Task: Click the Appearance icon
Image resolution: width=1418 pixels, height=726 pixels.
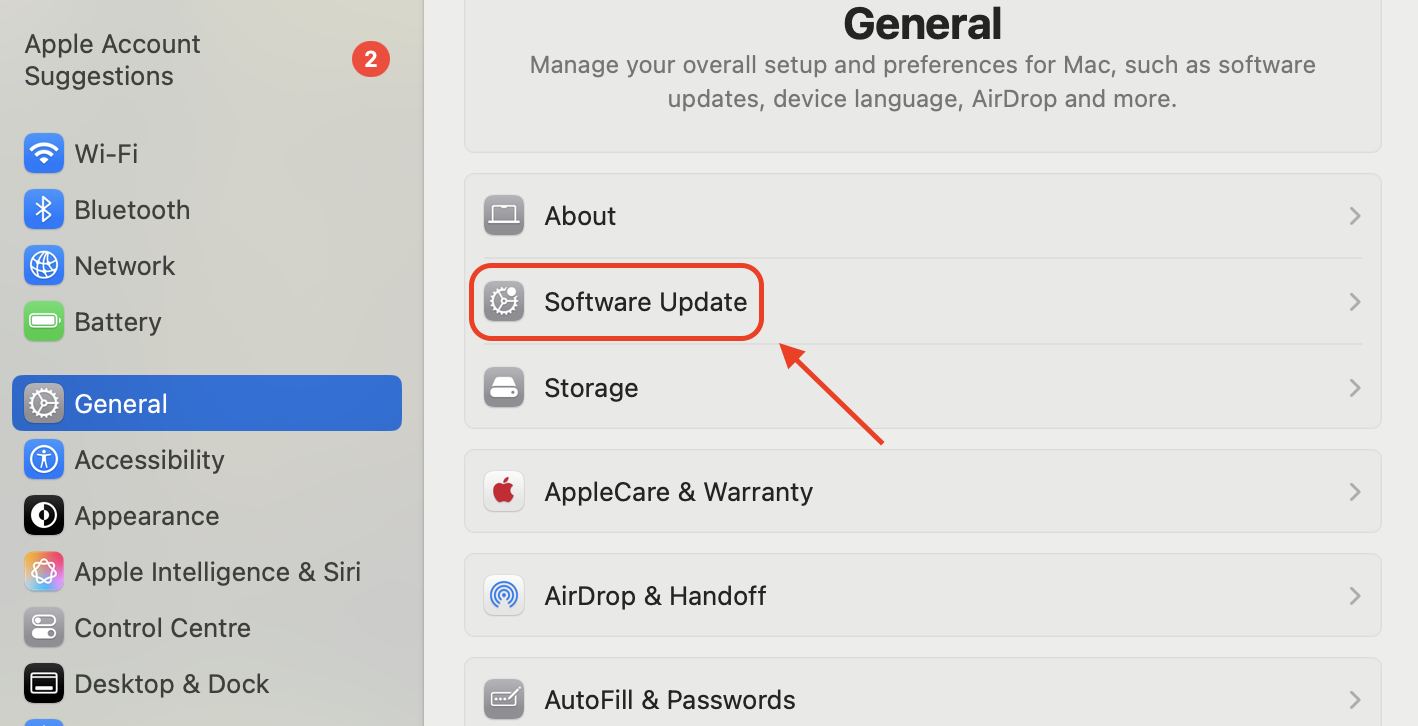Action: [x=44, y=515]
